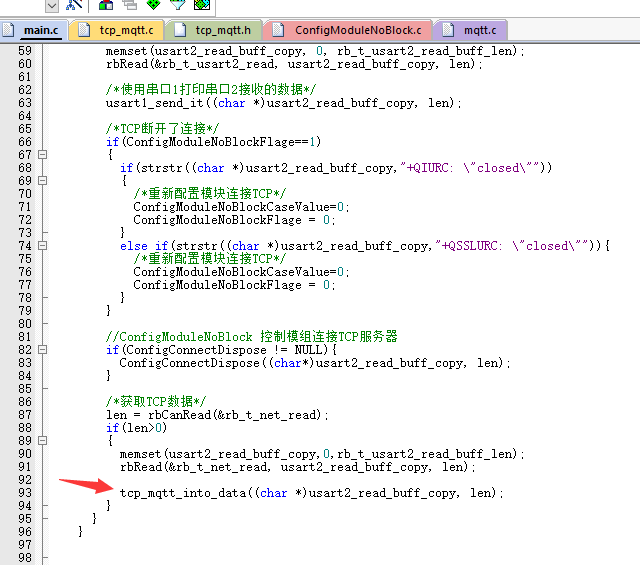Click the Select Software Packs icon
The height and width of the screenshot is (565, 640).
pyautogui.click(x=177, y=4)
